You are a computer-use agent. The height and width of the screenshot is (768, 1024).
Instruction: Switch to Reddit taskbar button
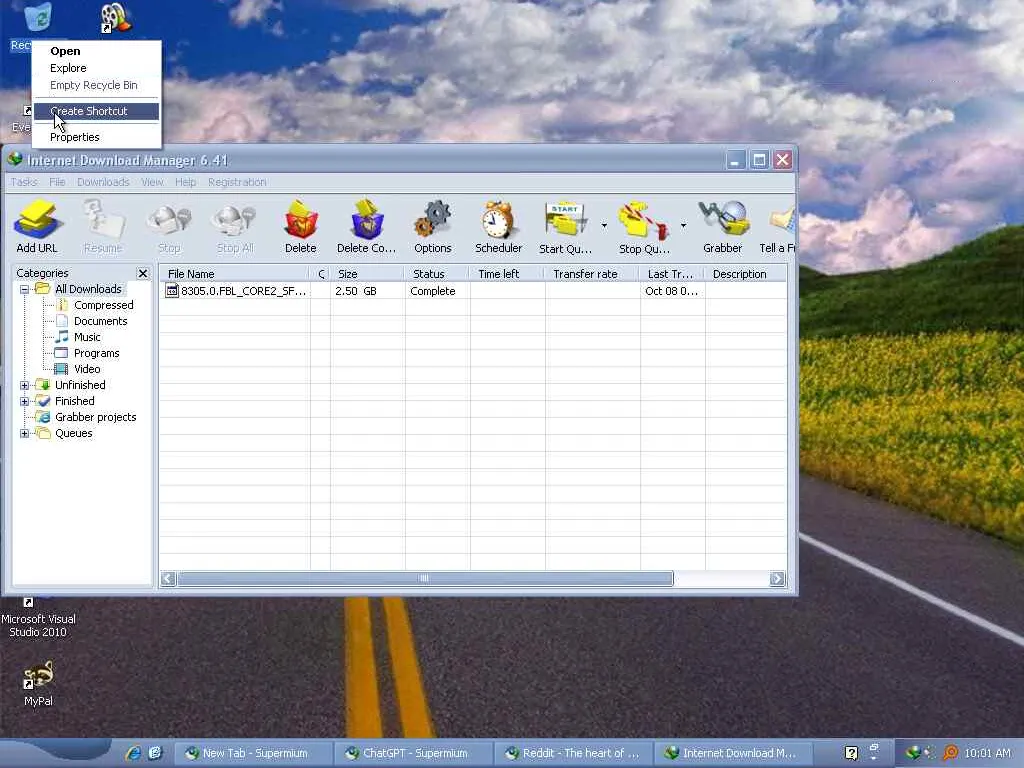(x=573, y=753)
